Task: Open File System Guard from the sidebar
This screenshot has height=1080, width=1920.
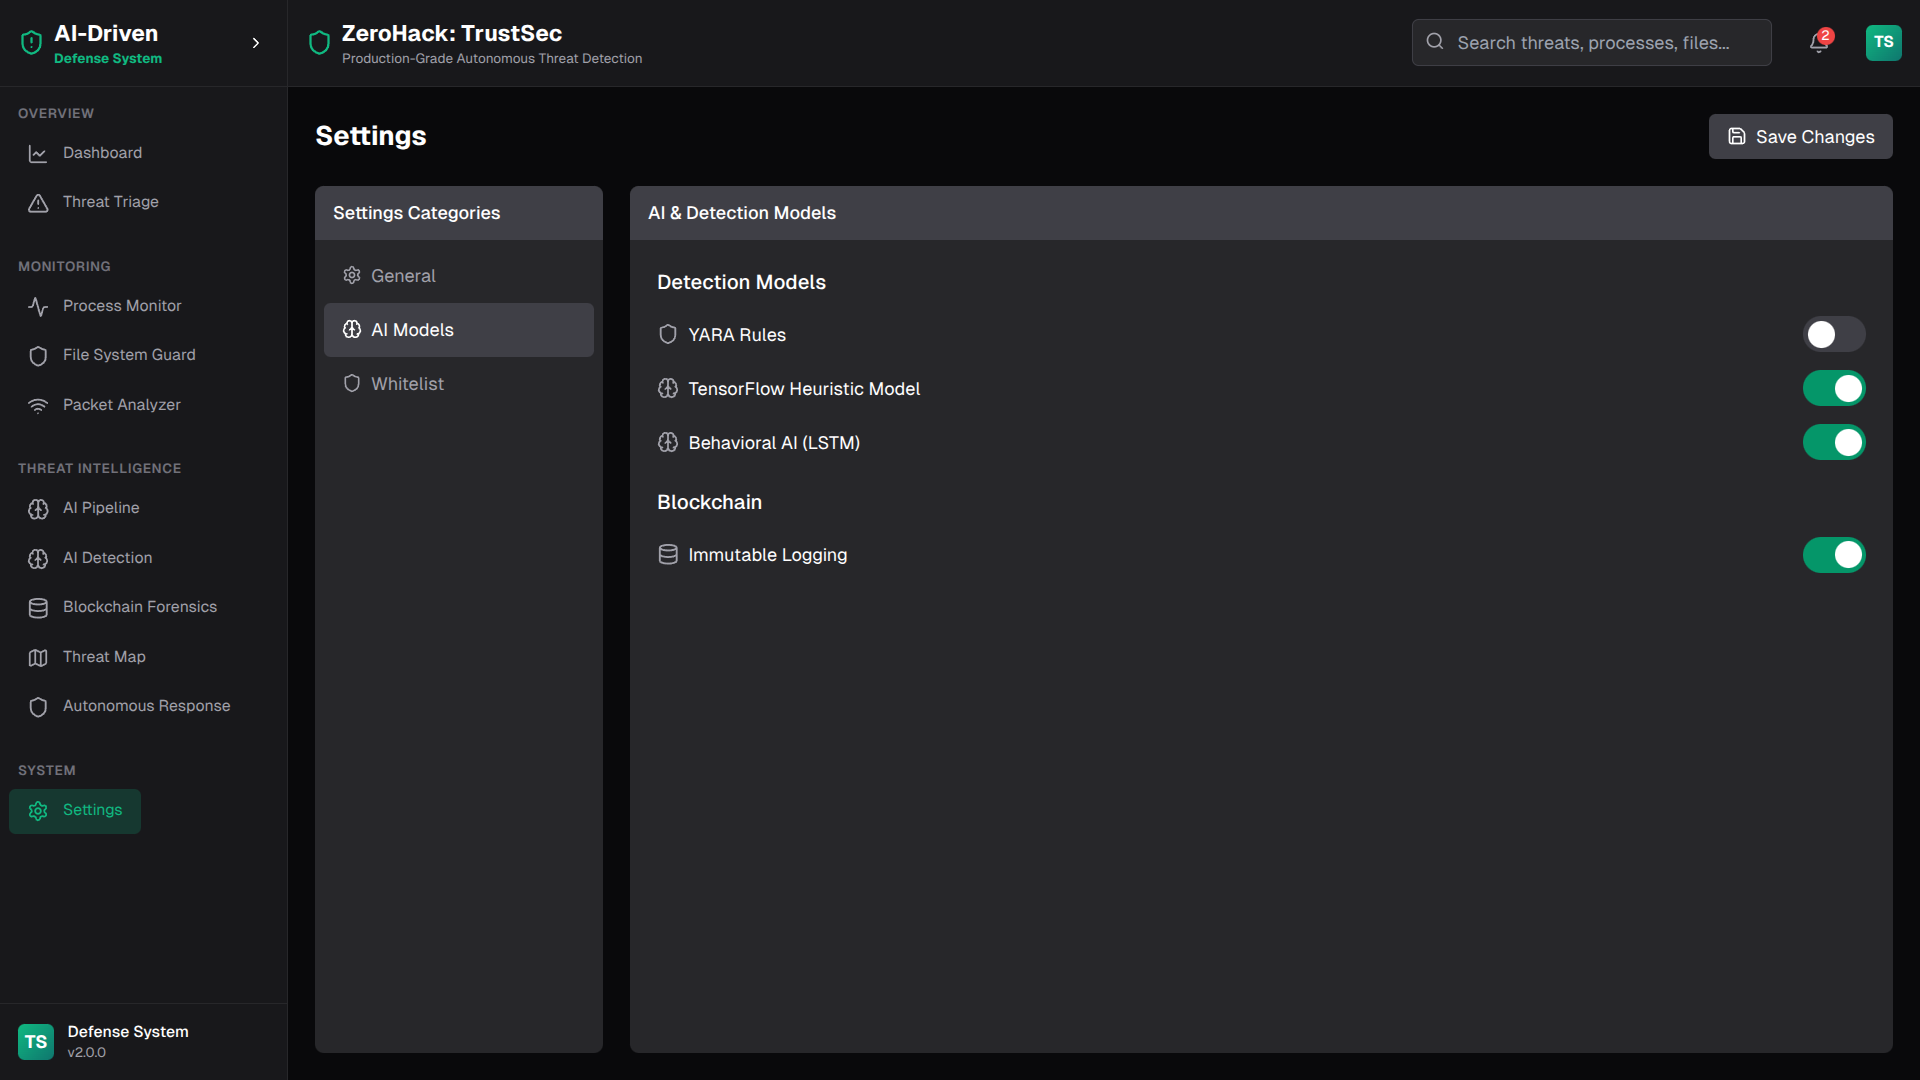Action: 128,355
